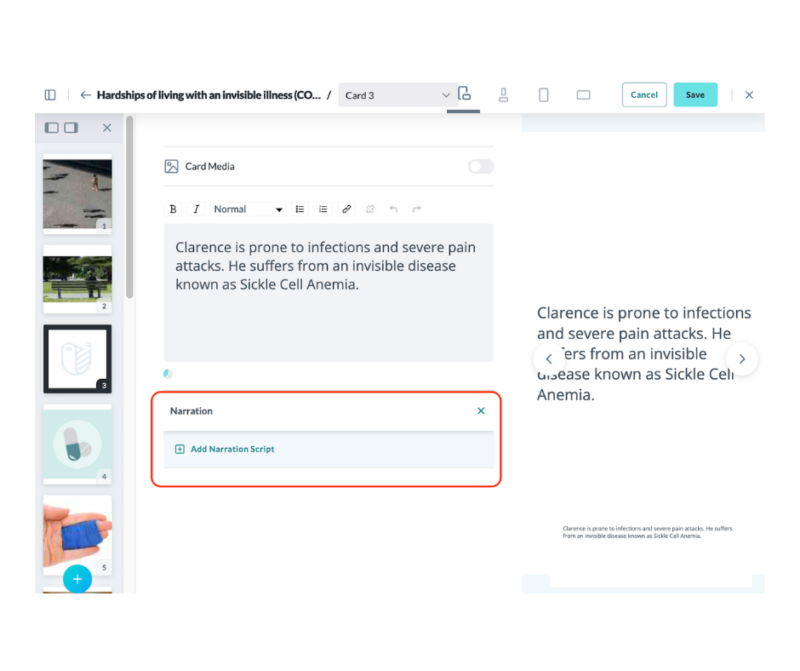Viewport: 800px width, 671px height.
Task: Apply bold formatting in the text editor
Action: pos(172,209)
